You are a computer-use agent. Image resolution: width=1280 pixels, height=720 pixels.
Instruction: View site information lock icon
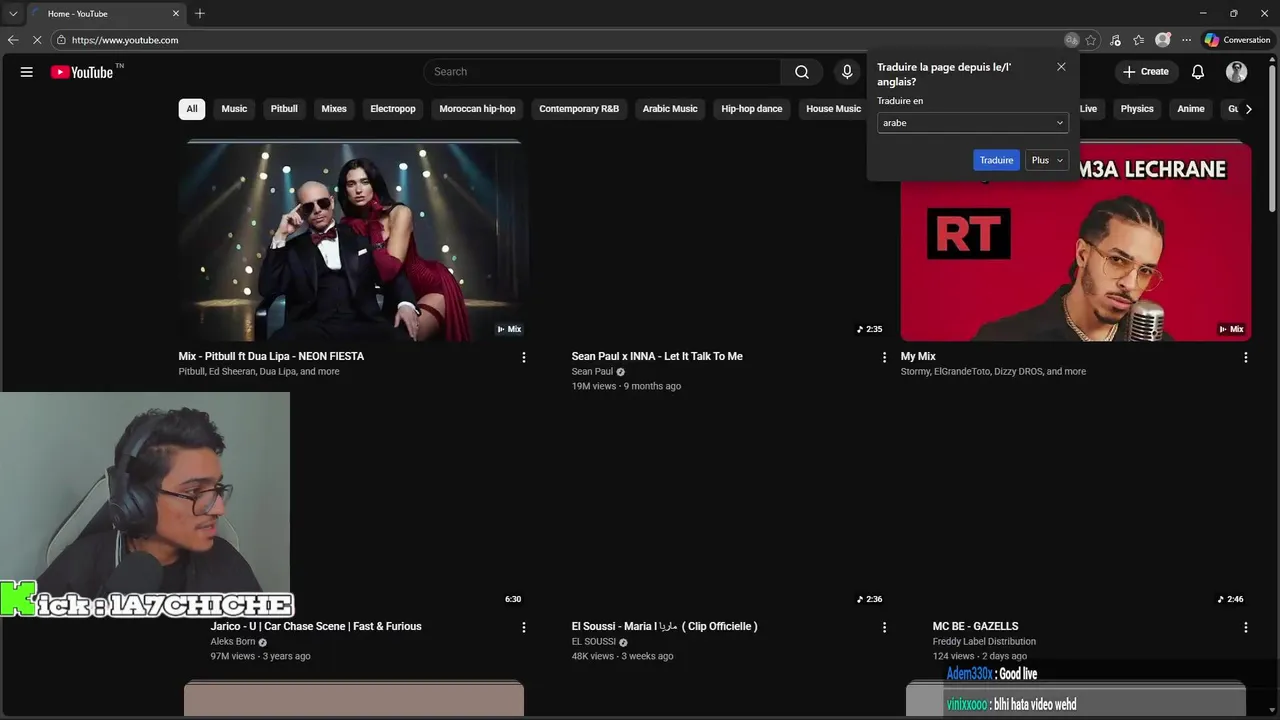(61, 40)
